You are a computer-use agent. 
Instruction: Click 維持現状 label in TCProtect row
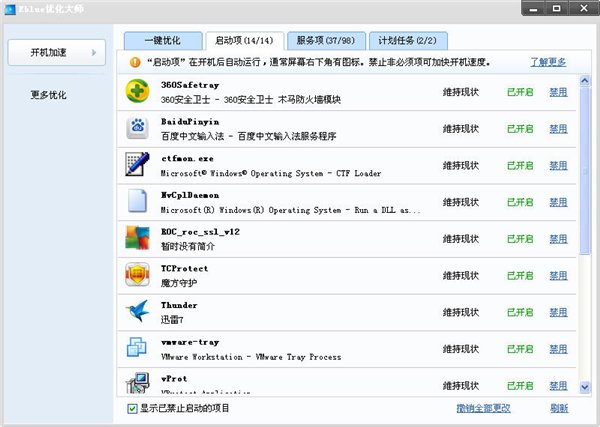[461, 276]
